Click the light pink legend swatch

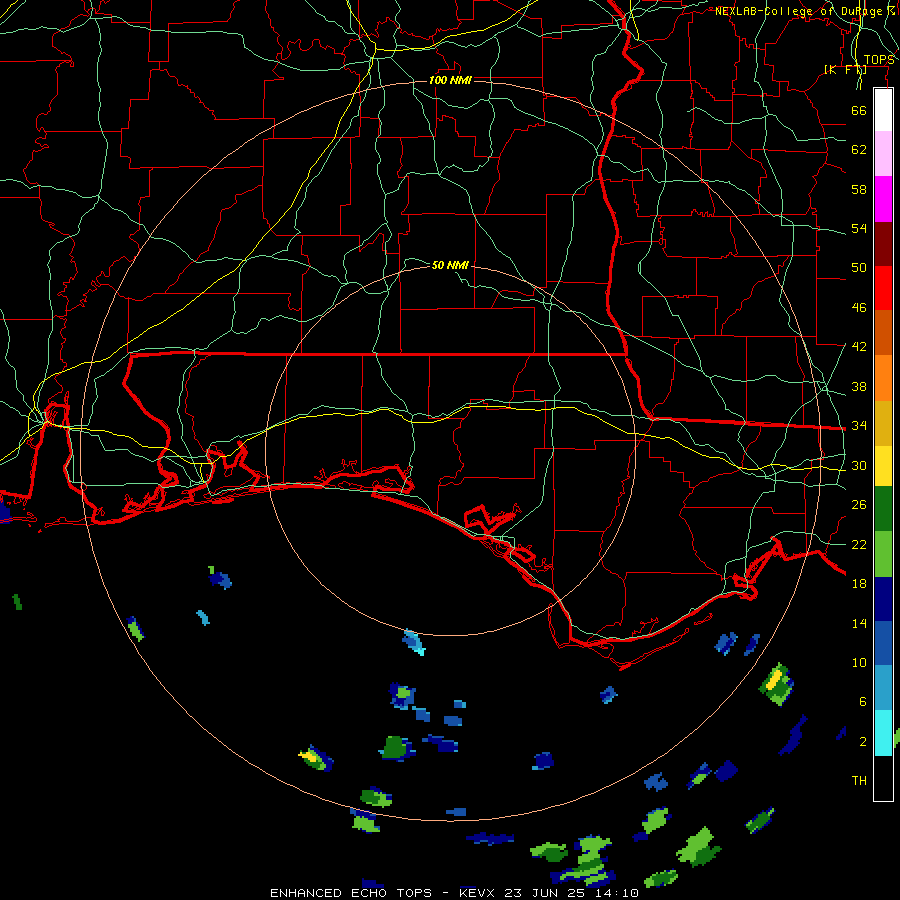pos(883,154)
